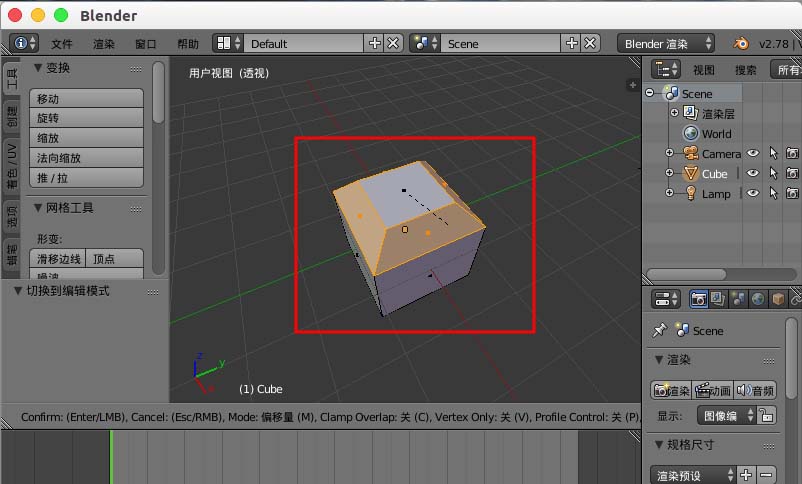The height and width of the screenshot is (484, 802).
Task: Toggle Lamp selectability arrow icon
Action: coord(773,193)
